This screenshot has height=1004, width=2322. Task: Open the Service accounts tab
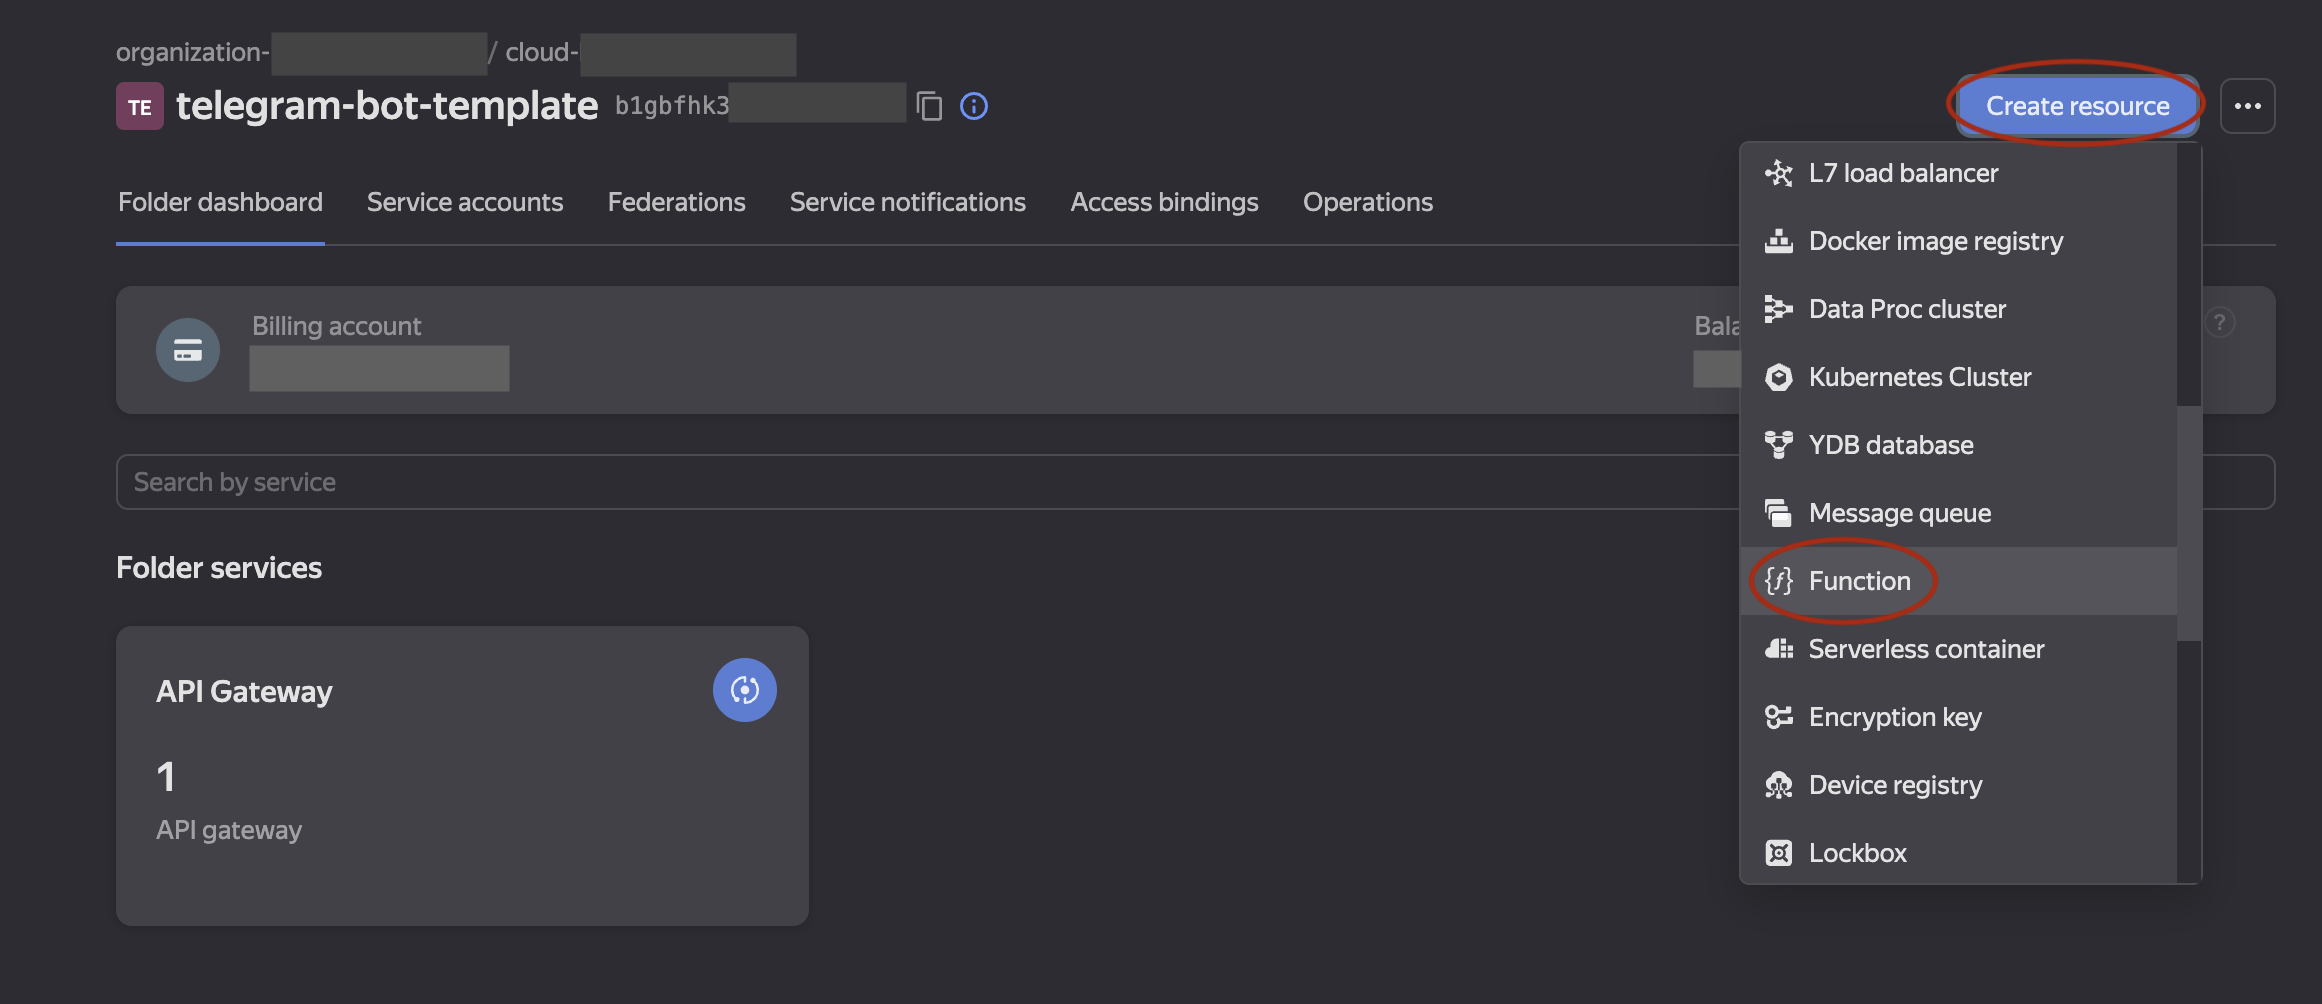point(465,202)
